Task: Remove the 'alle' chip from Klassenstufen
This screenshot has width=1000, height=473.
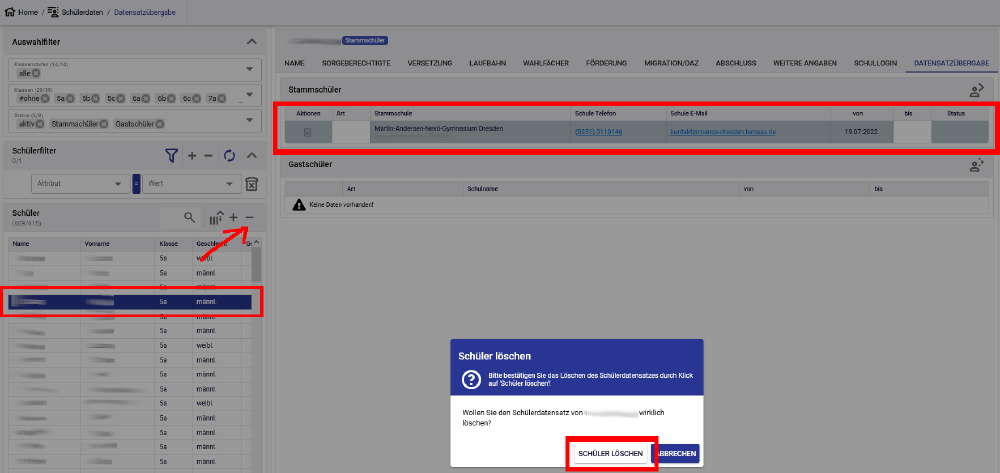Action: click(x=36, y=73)
